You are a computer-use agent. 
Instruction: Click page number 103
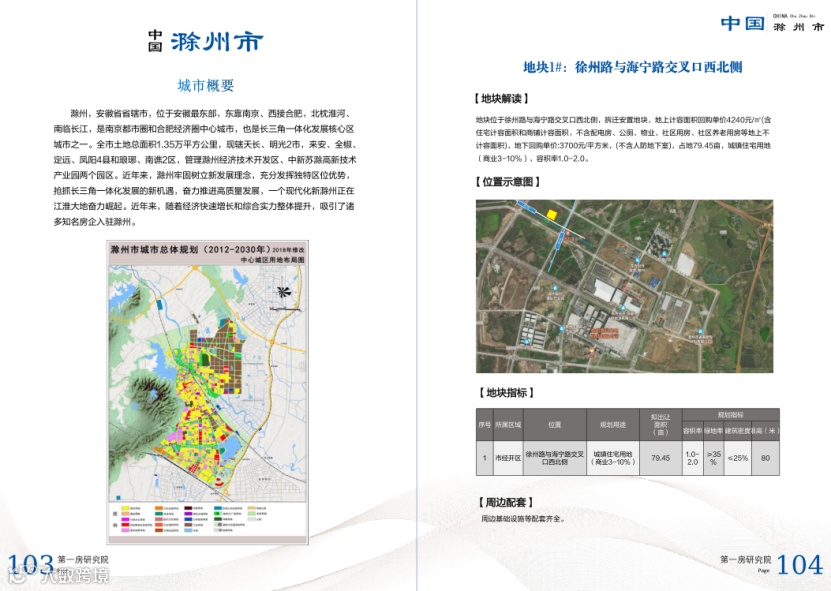pos(30,564)
